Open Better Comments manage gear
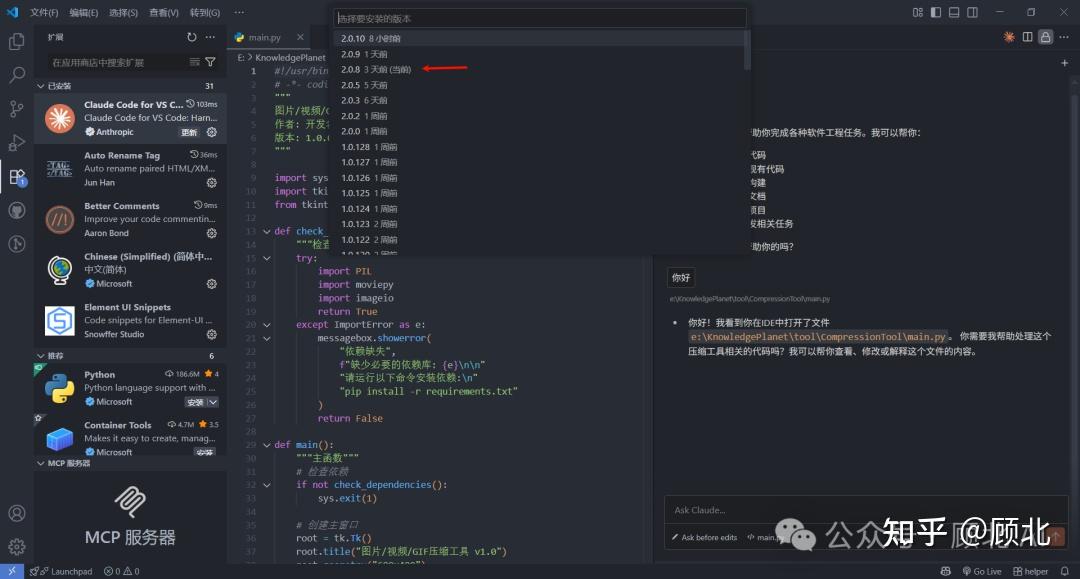This screenshot has height=579, width=1080. click(211, 233)
